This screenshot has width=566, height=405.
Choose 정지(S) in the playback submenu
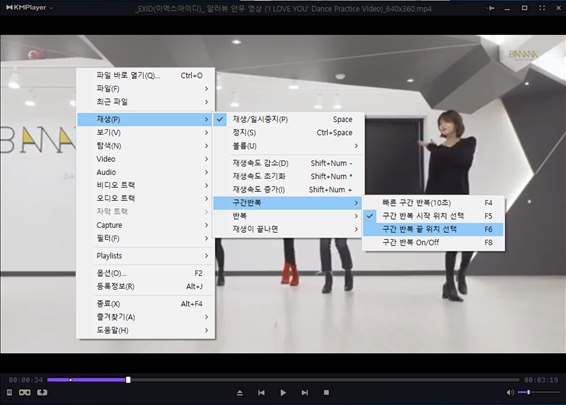coord(288,132)
